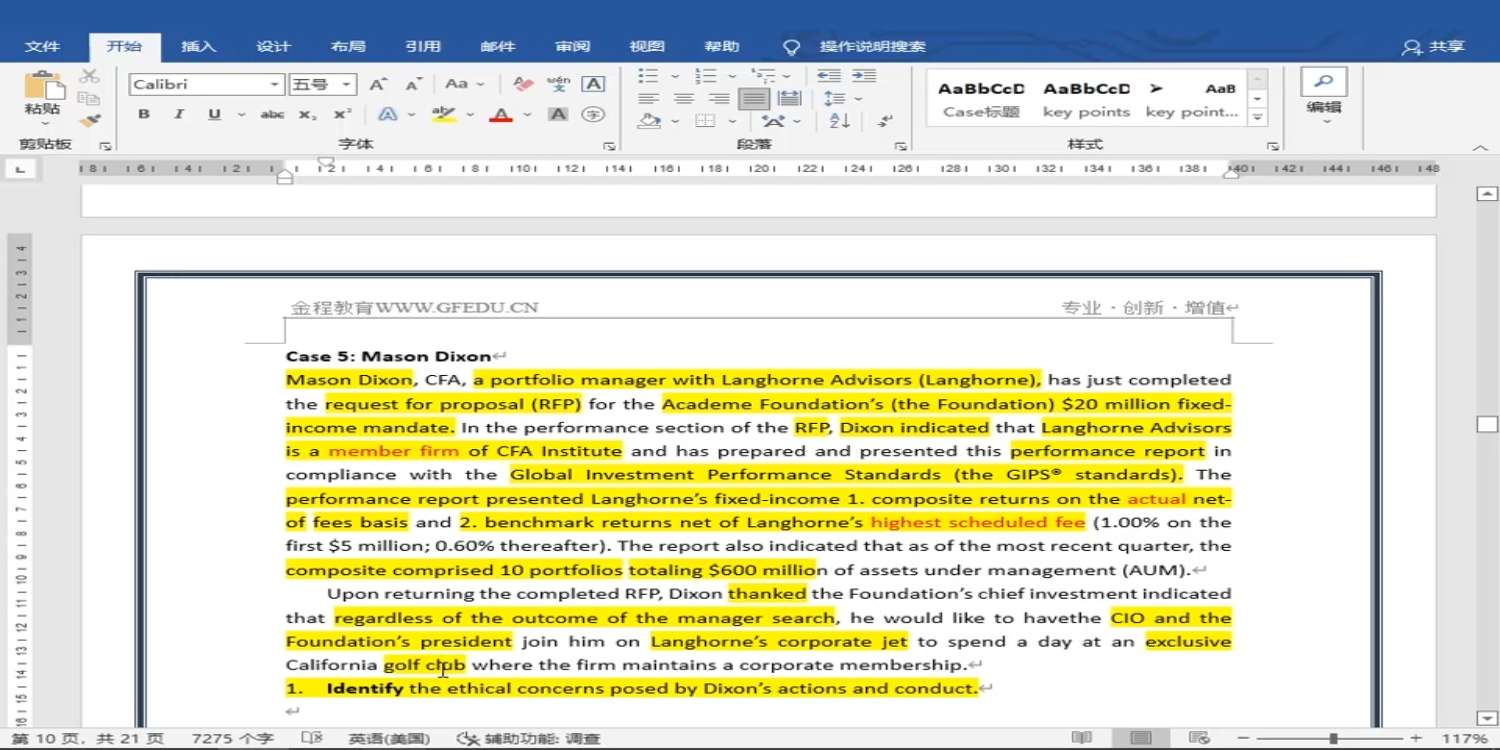The height and width of the screenshot is (750, 1500).
Task: Click the superscript x² icon
Action: [342, 115]
